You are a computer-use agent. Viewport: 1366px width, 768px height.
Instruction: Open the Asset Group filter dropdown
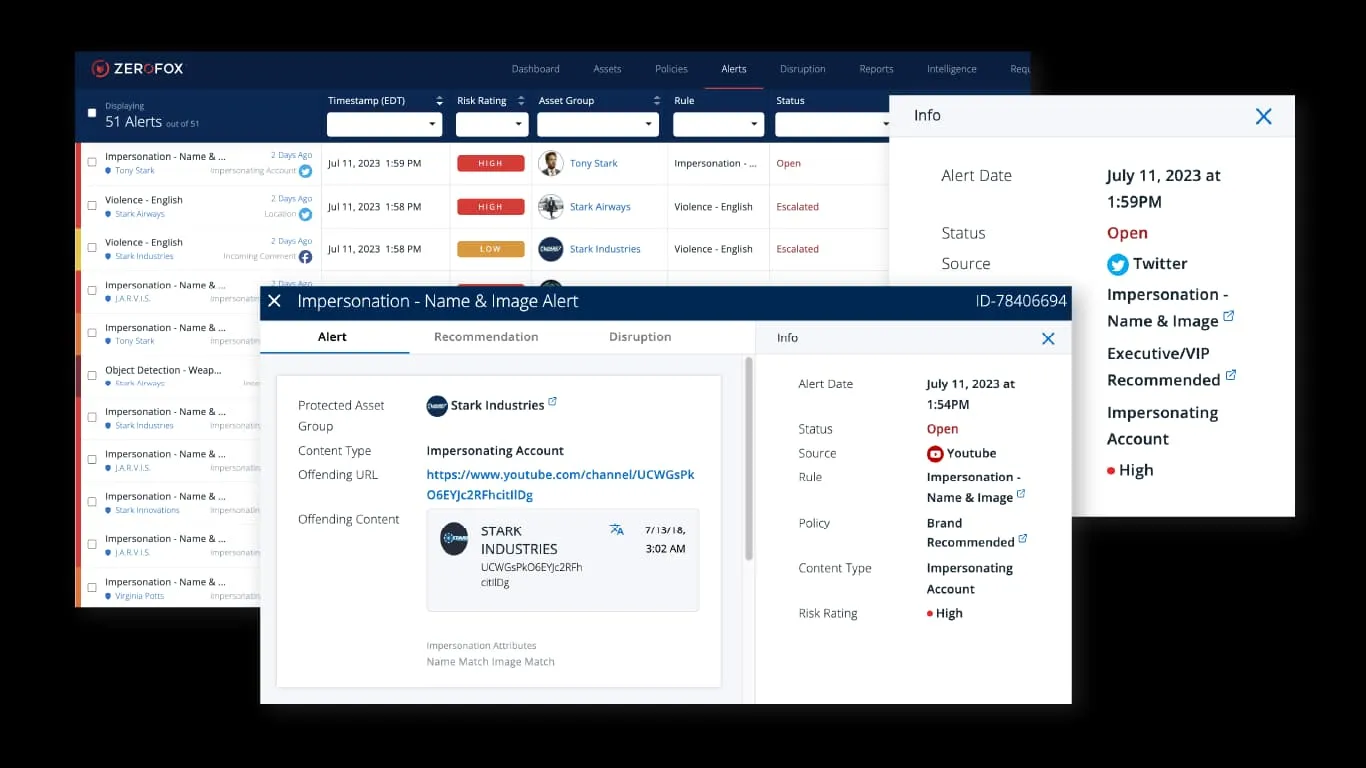click(598, 124)
